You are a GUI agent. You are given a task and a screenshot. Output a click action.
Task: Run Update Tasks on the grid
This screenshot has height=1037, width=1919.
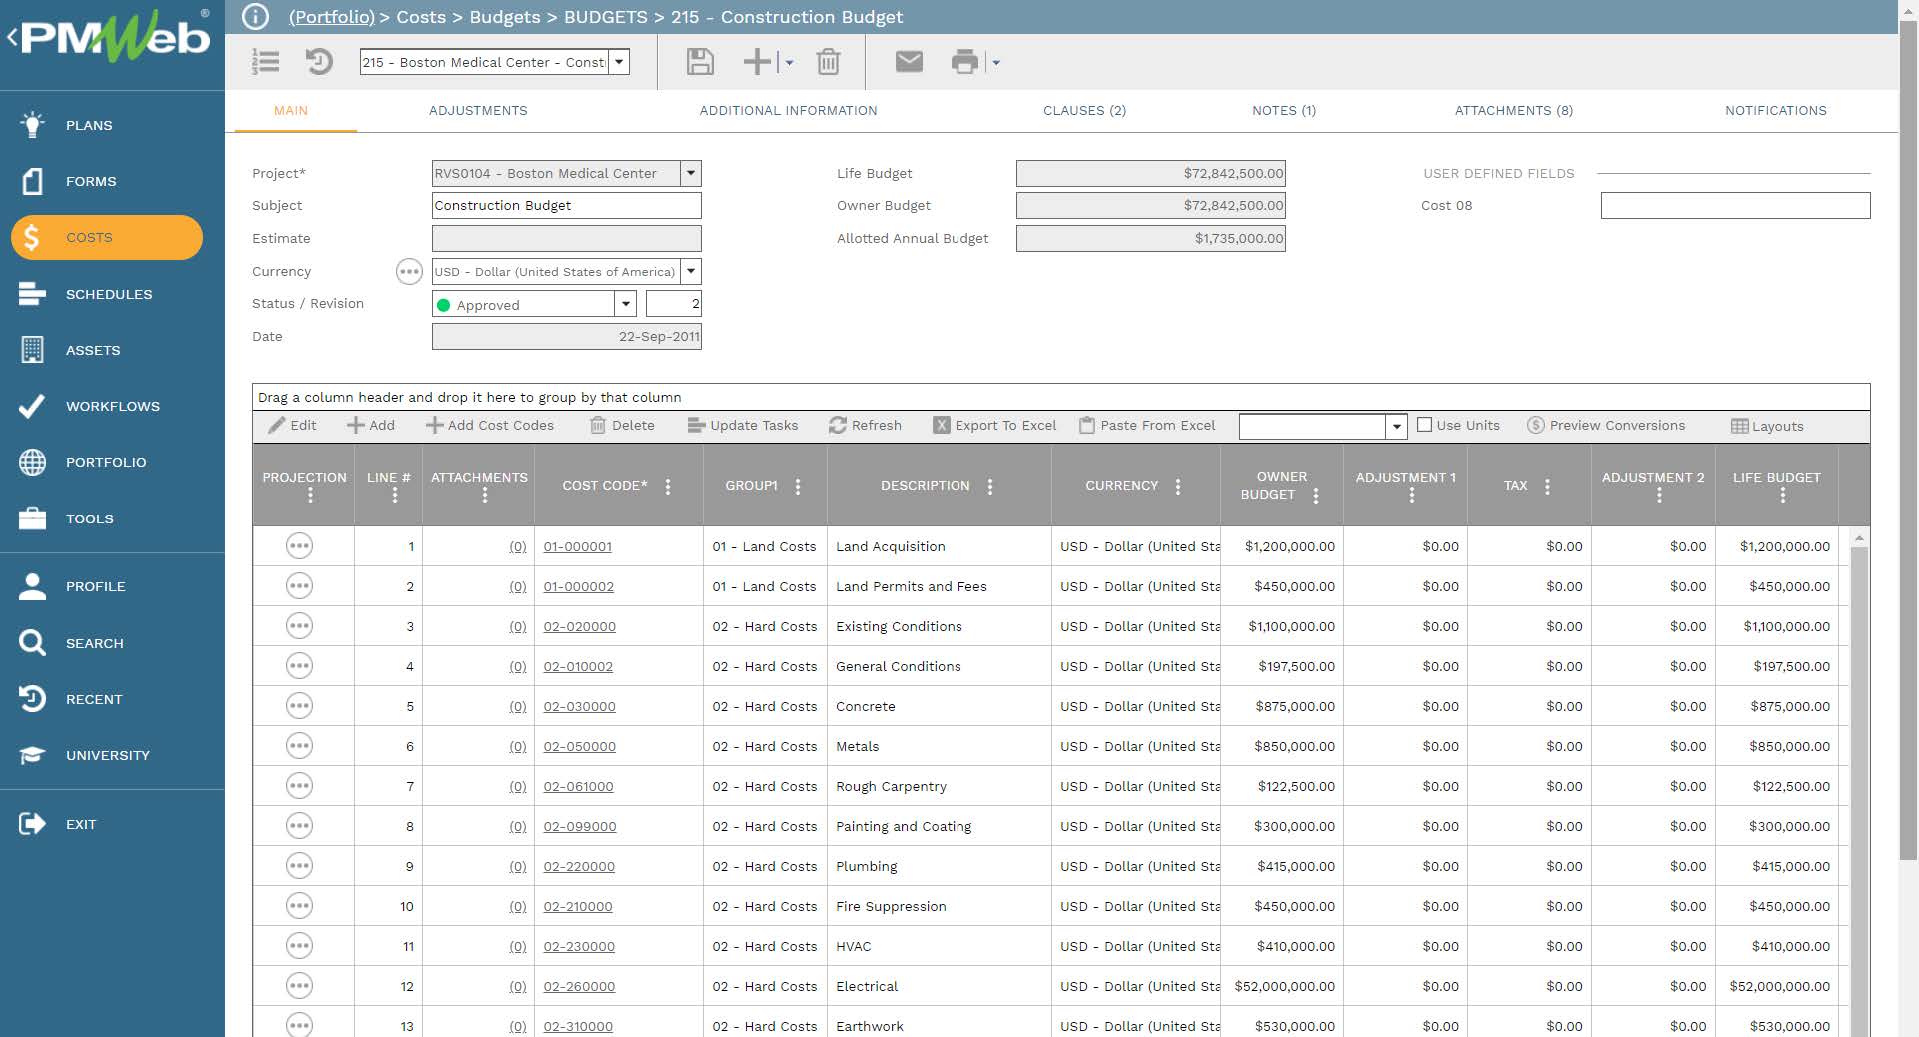click(x=742, y=425)
